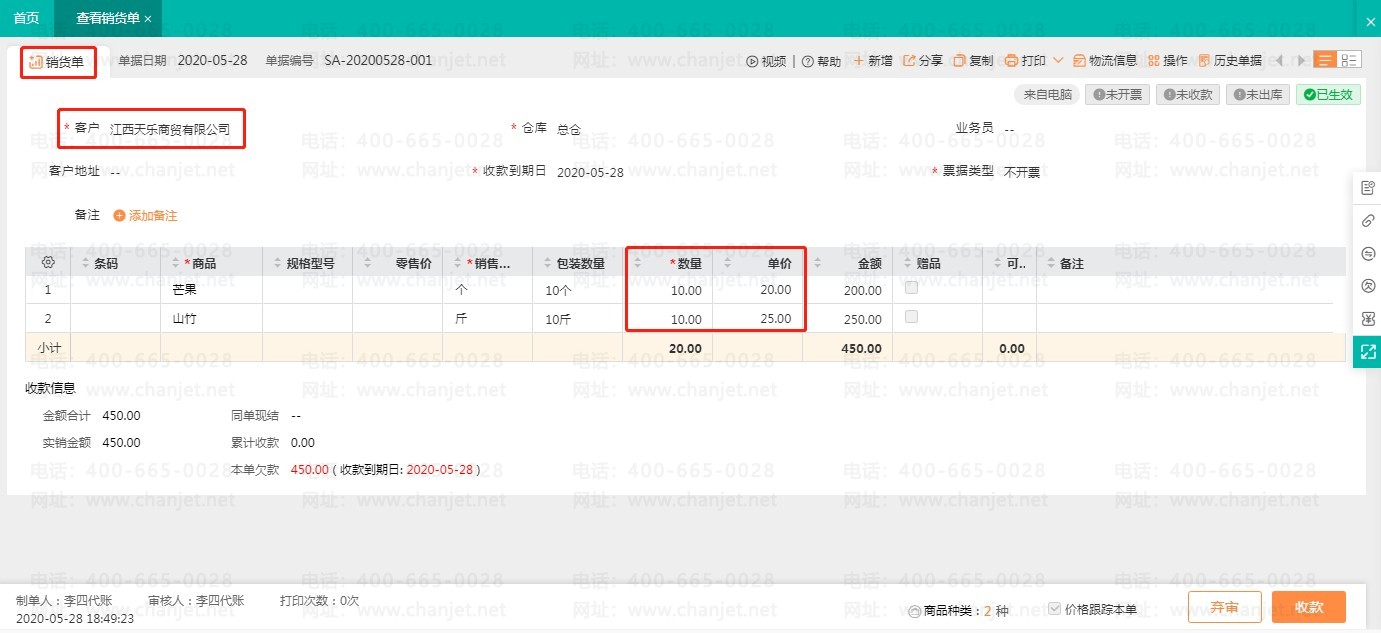Screen dimensions: 1381x633
Task: Switch to the 首页 home tab
Action: [x=27, y=18]
